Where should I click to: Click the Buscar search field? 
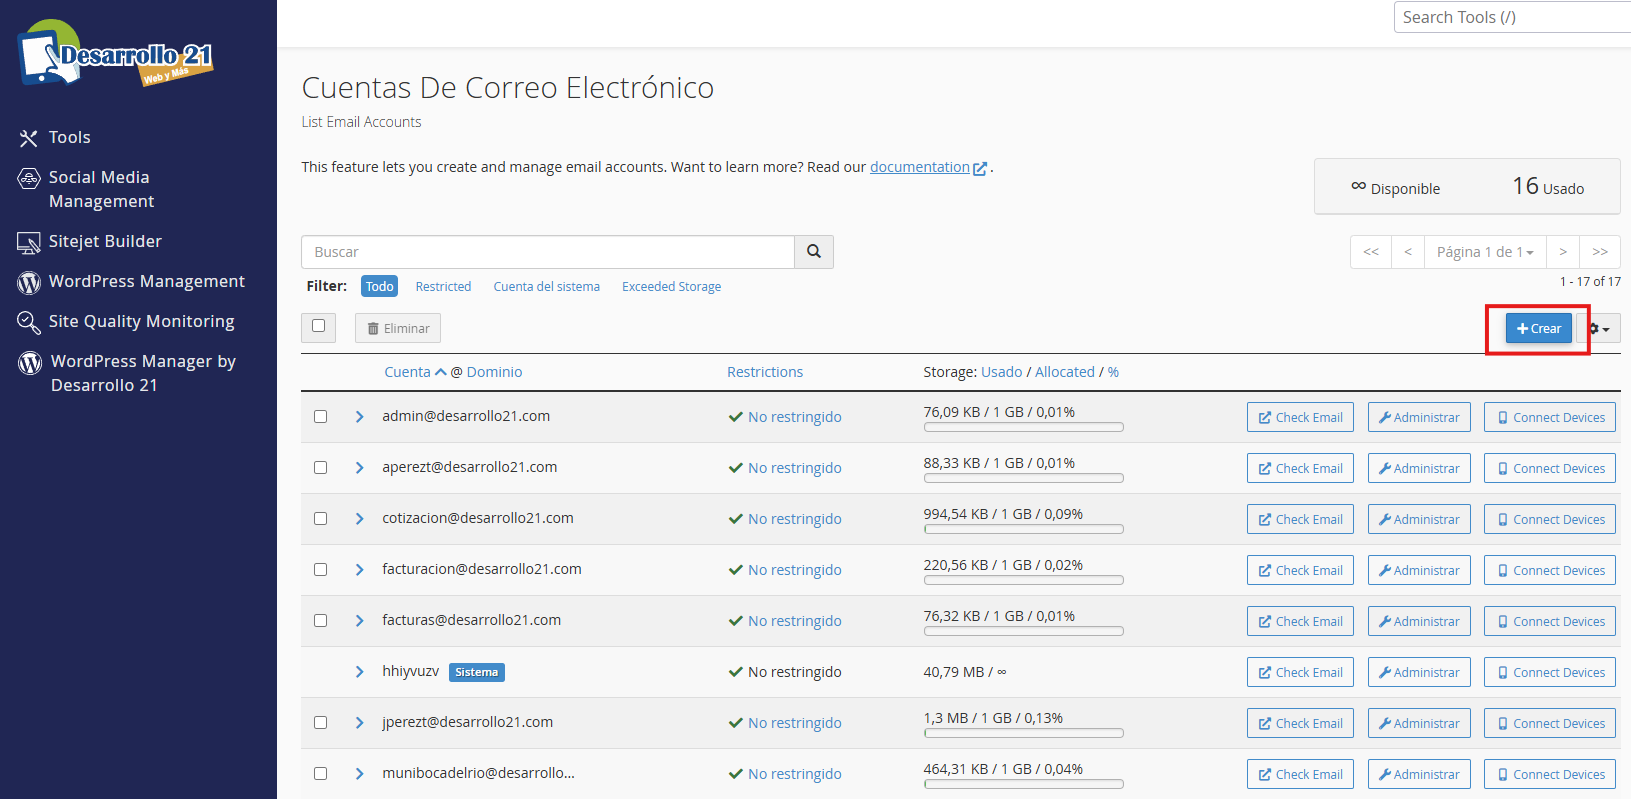548,252
